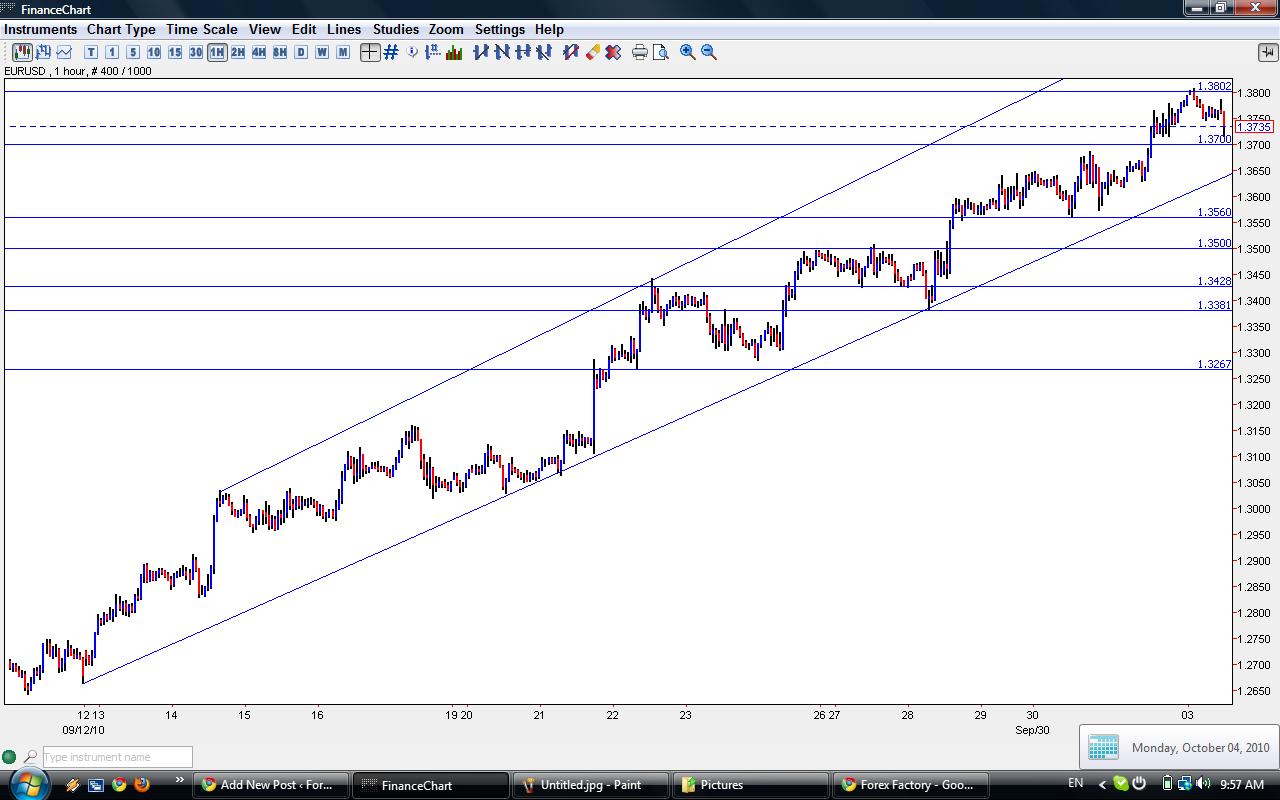Switch to Add New Post Chrome taskbar window
The height and width of the screenshot is (800, 1280).
click(x=271, y=785)
